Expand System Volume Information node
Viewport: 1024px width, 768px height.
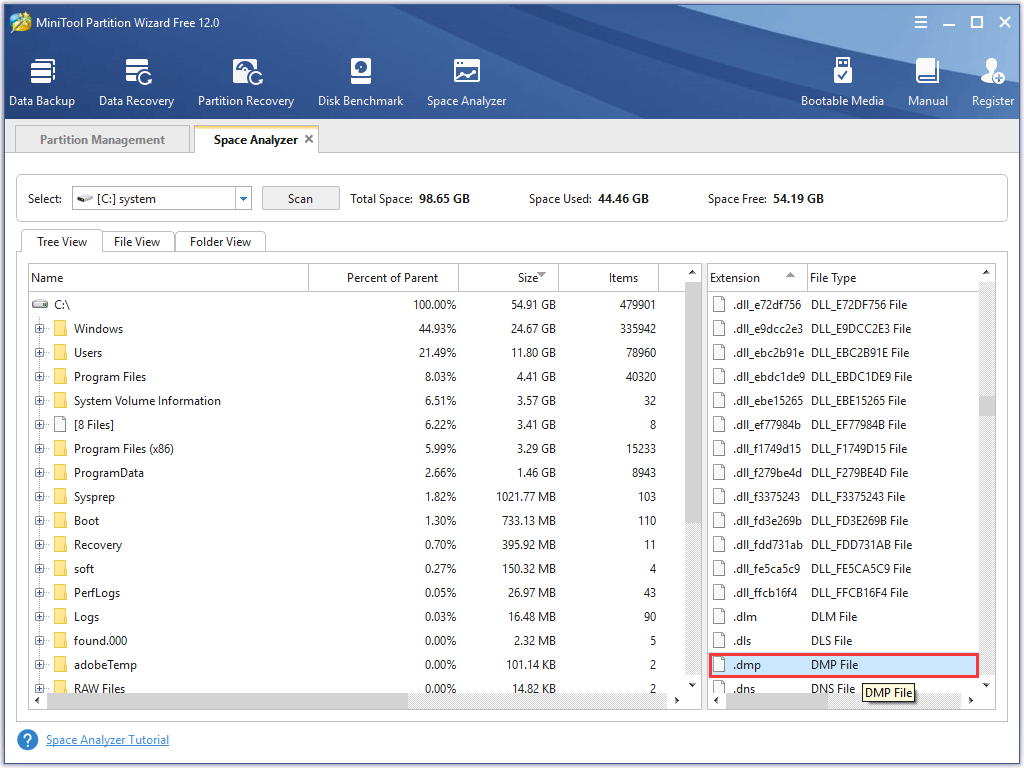coord(39,401)
